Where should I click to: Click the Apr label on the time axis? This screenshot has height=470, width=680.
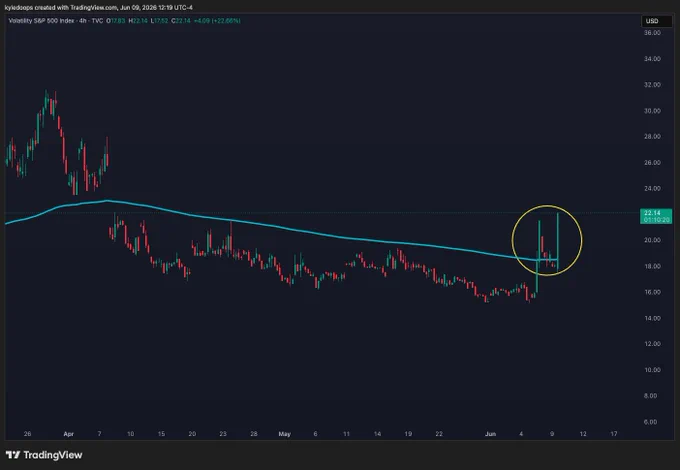[x=69, y=434]
